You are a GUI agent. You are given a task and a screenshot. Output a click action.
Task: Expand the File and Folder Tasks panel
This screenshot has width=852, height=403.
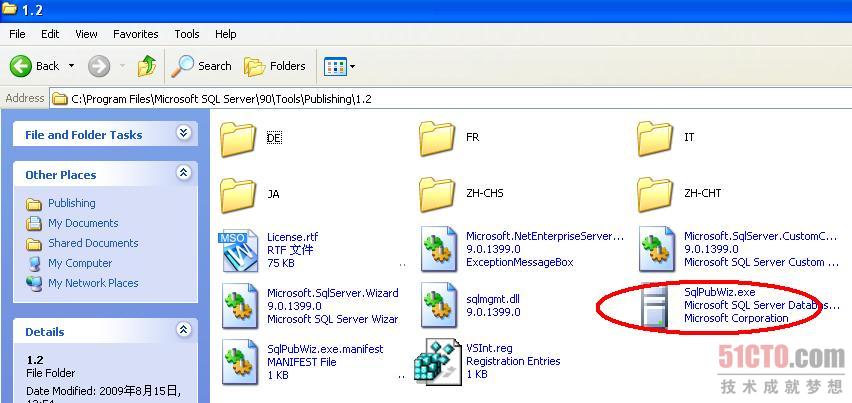tap(184, 133)
